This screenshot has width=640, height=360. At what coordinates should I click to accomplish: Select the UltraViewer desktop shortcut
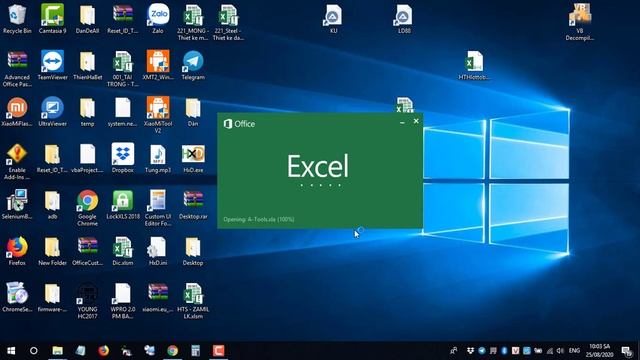(52, 112)
